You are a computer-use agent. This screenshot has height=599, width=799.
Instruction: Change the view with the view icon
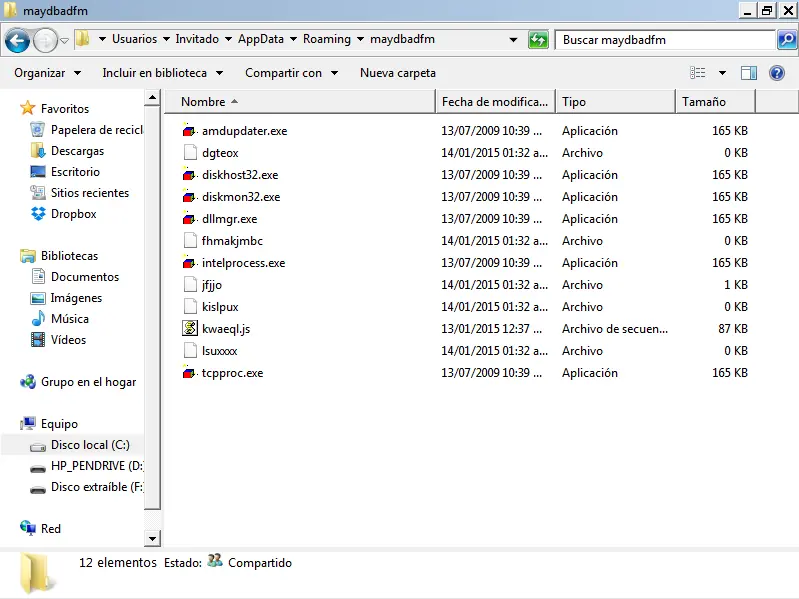pyautogui.click(x=698, y=73)
